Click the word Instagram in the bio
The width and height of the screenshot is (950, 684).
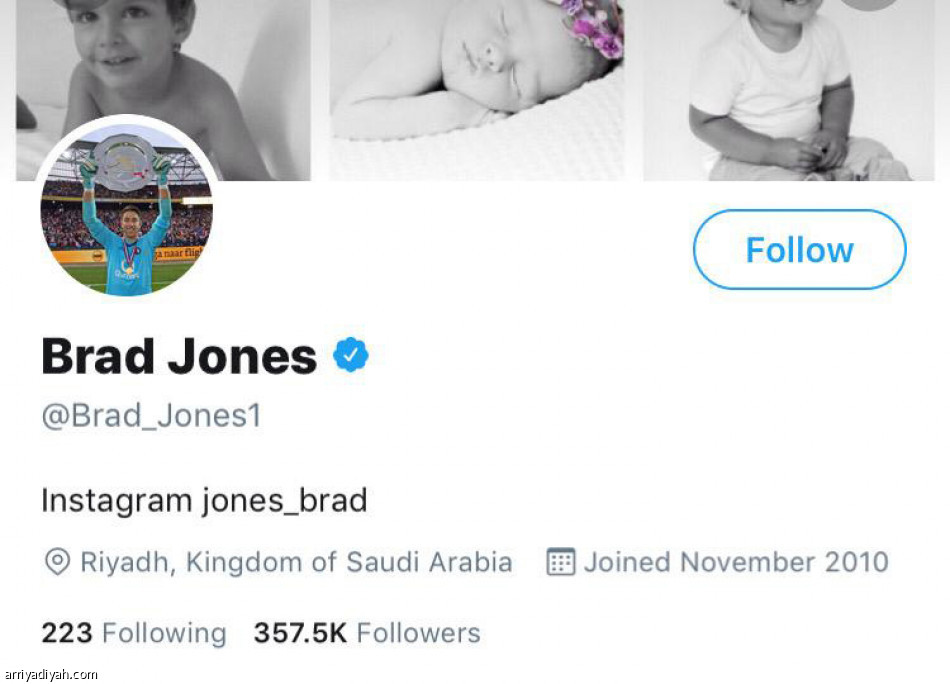click(117, 499)
